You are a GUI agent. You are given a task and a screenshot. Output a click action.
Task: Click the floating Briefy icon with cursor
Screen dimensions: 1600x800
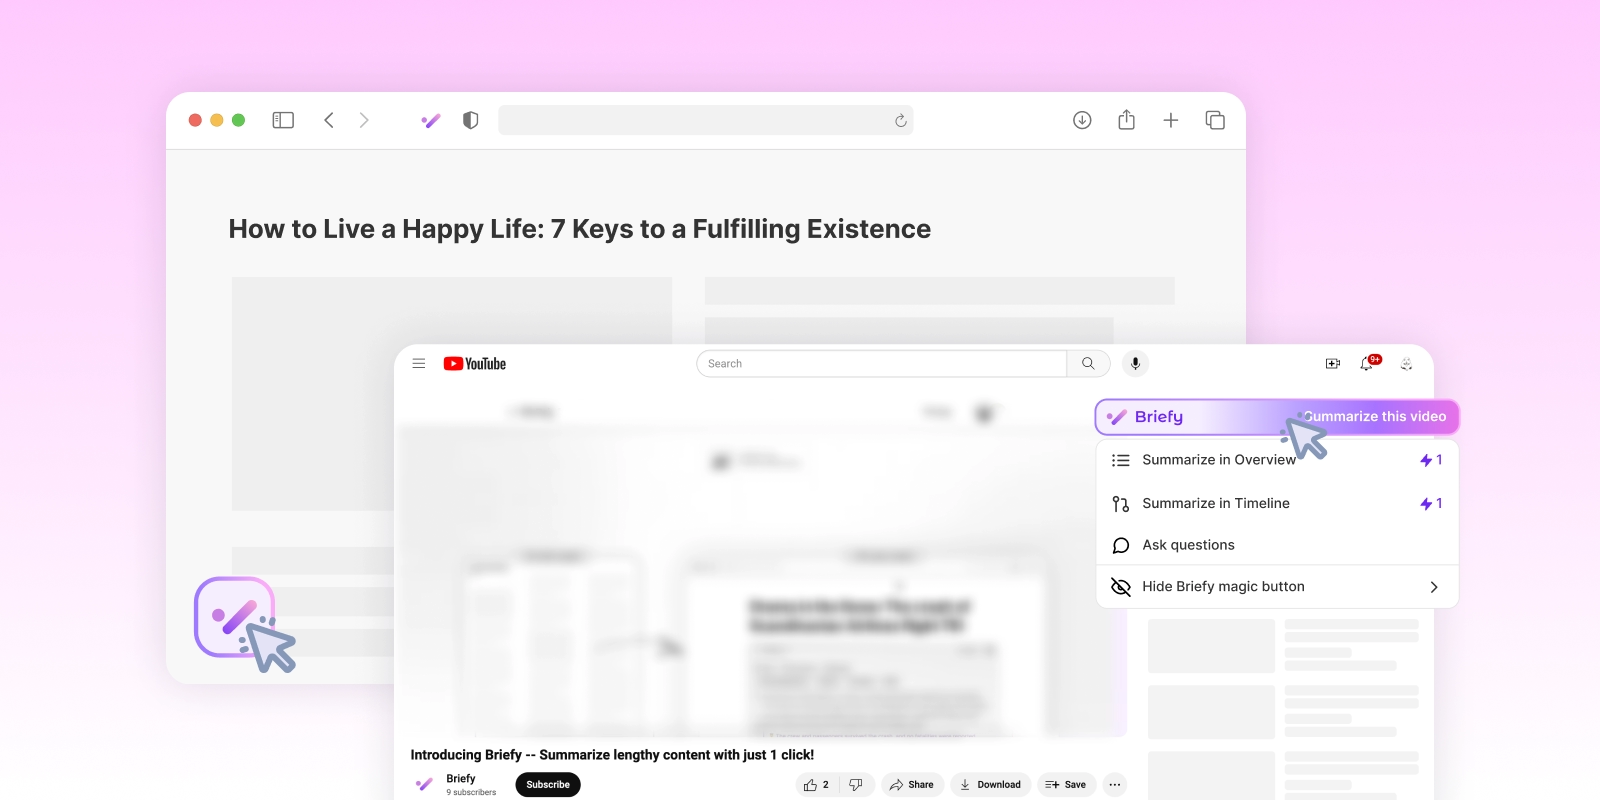click(235, 617)
